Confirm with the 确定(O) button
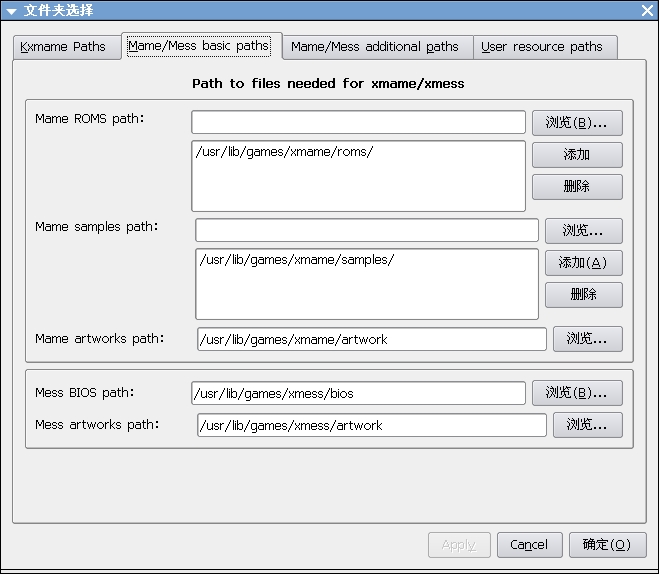 point(607,545)
